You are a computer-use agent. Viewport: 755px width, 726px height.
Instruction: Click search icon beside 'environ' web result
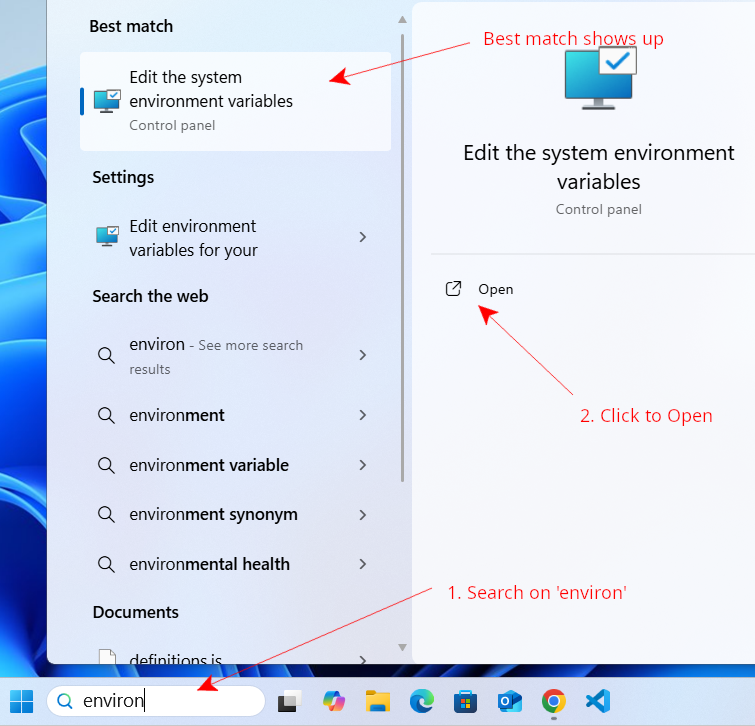coord(106,355)
